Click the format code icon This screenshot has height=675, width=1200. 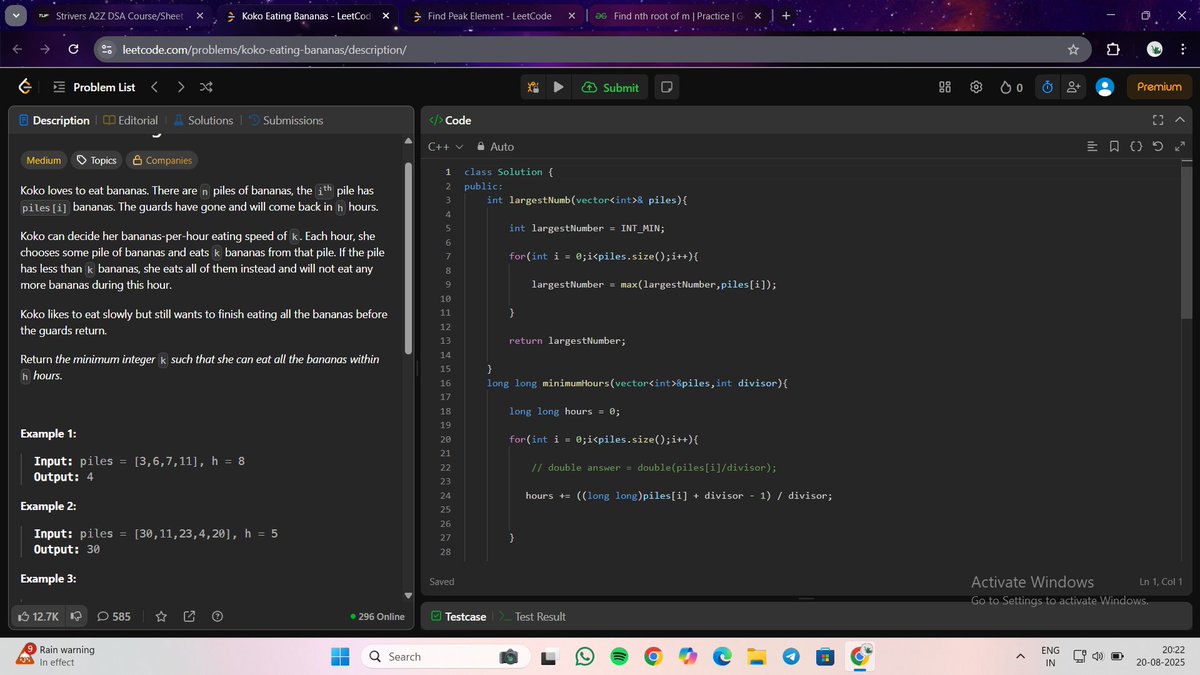[x=1093, y=147]
